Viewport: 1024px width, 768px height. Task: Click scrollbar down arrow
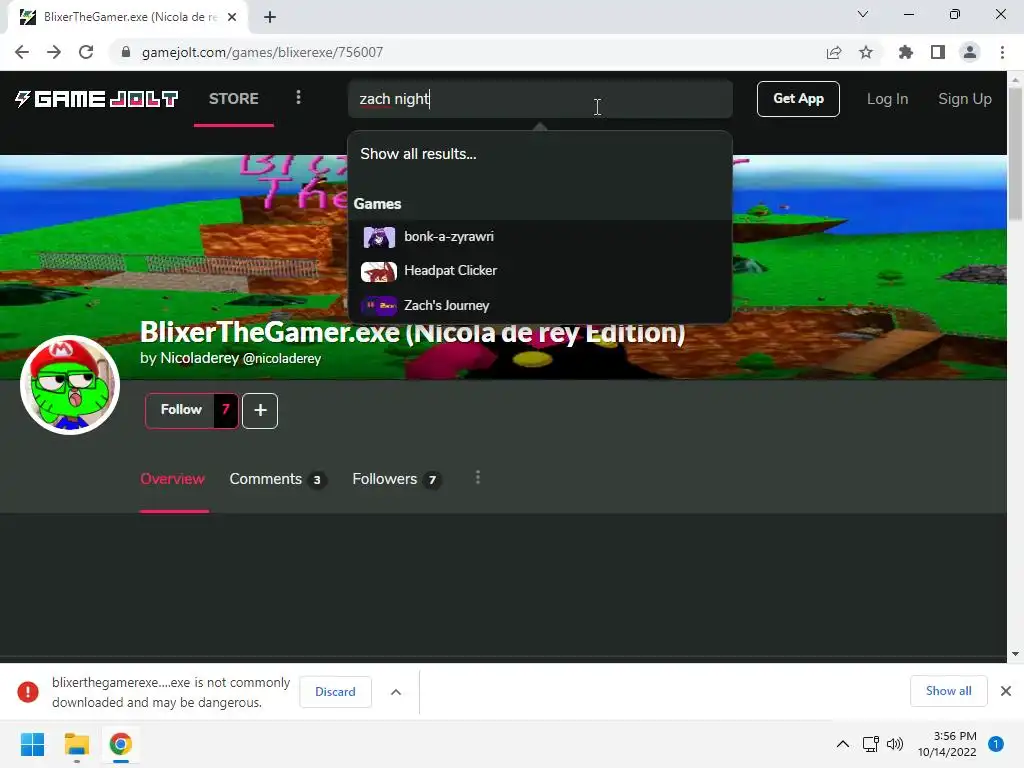coord(1015,654)
